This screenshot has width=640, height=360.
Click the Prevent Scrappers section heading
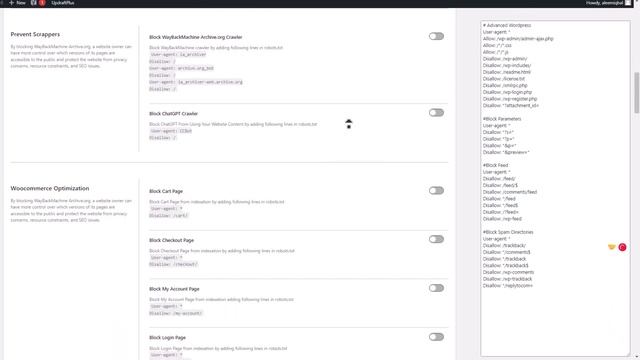(x=35, y=34)
